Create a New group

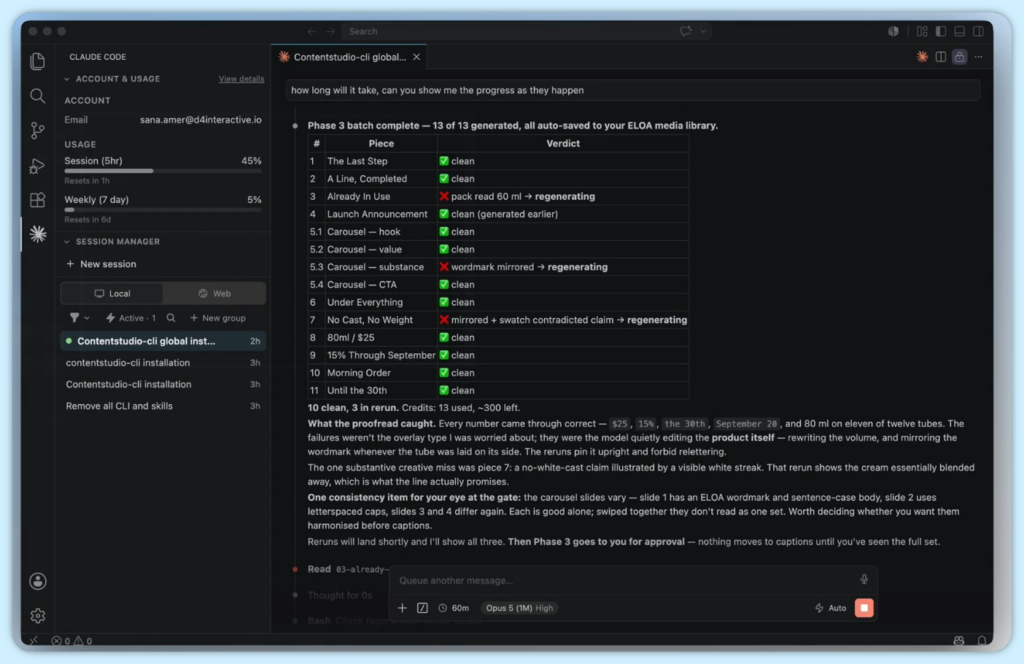[x=217, y=318]
